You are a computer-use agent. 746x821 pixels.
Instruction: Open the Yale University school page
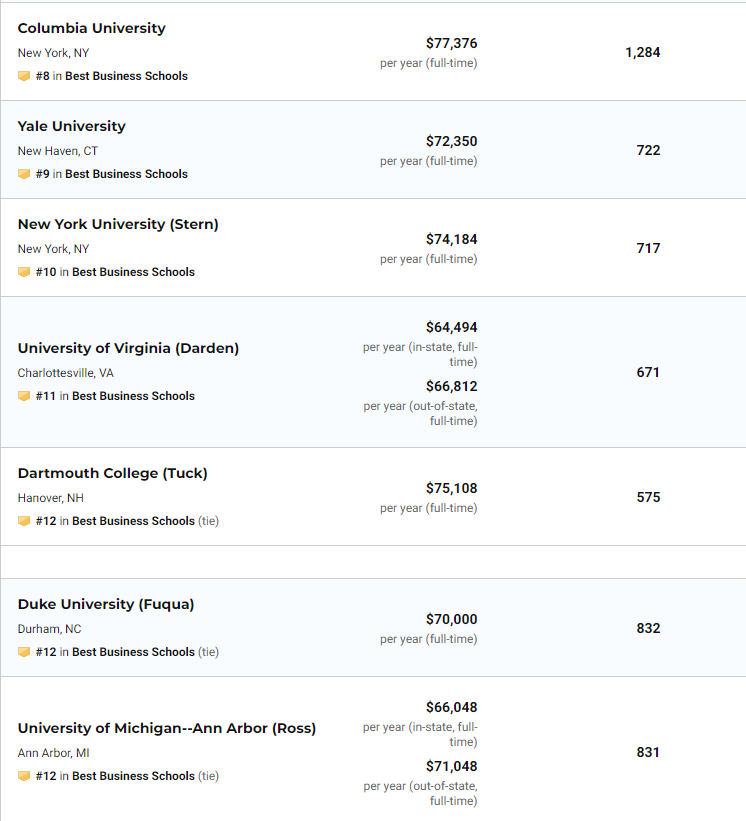click(72, 126)
